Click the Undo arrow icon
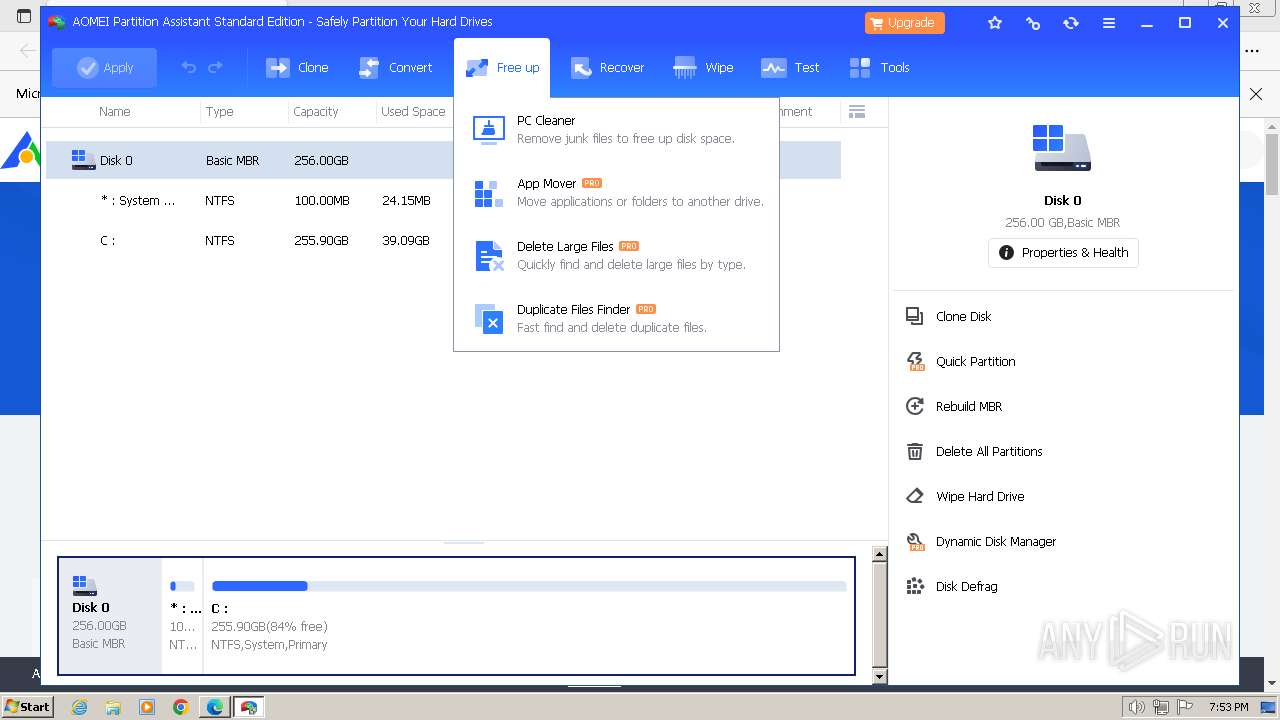This screenshot has width=1280, height=720. [x=189, y=68]
